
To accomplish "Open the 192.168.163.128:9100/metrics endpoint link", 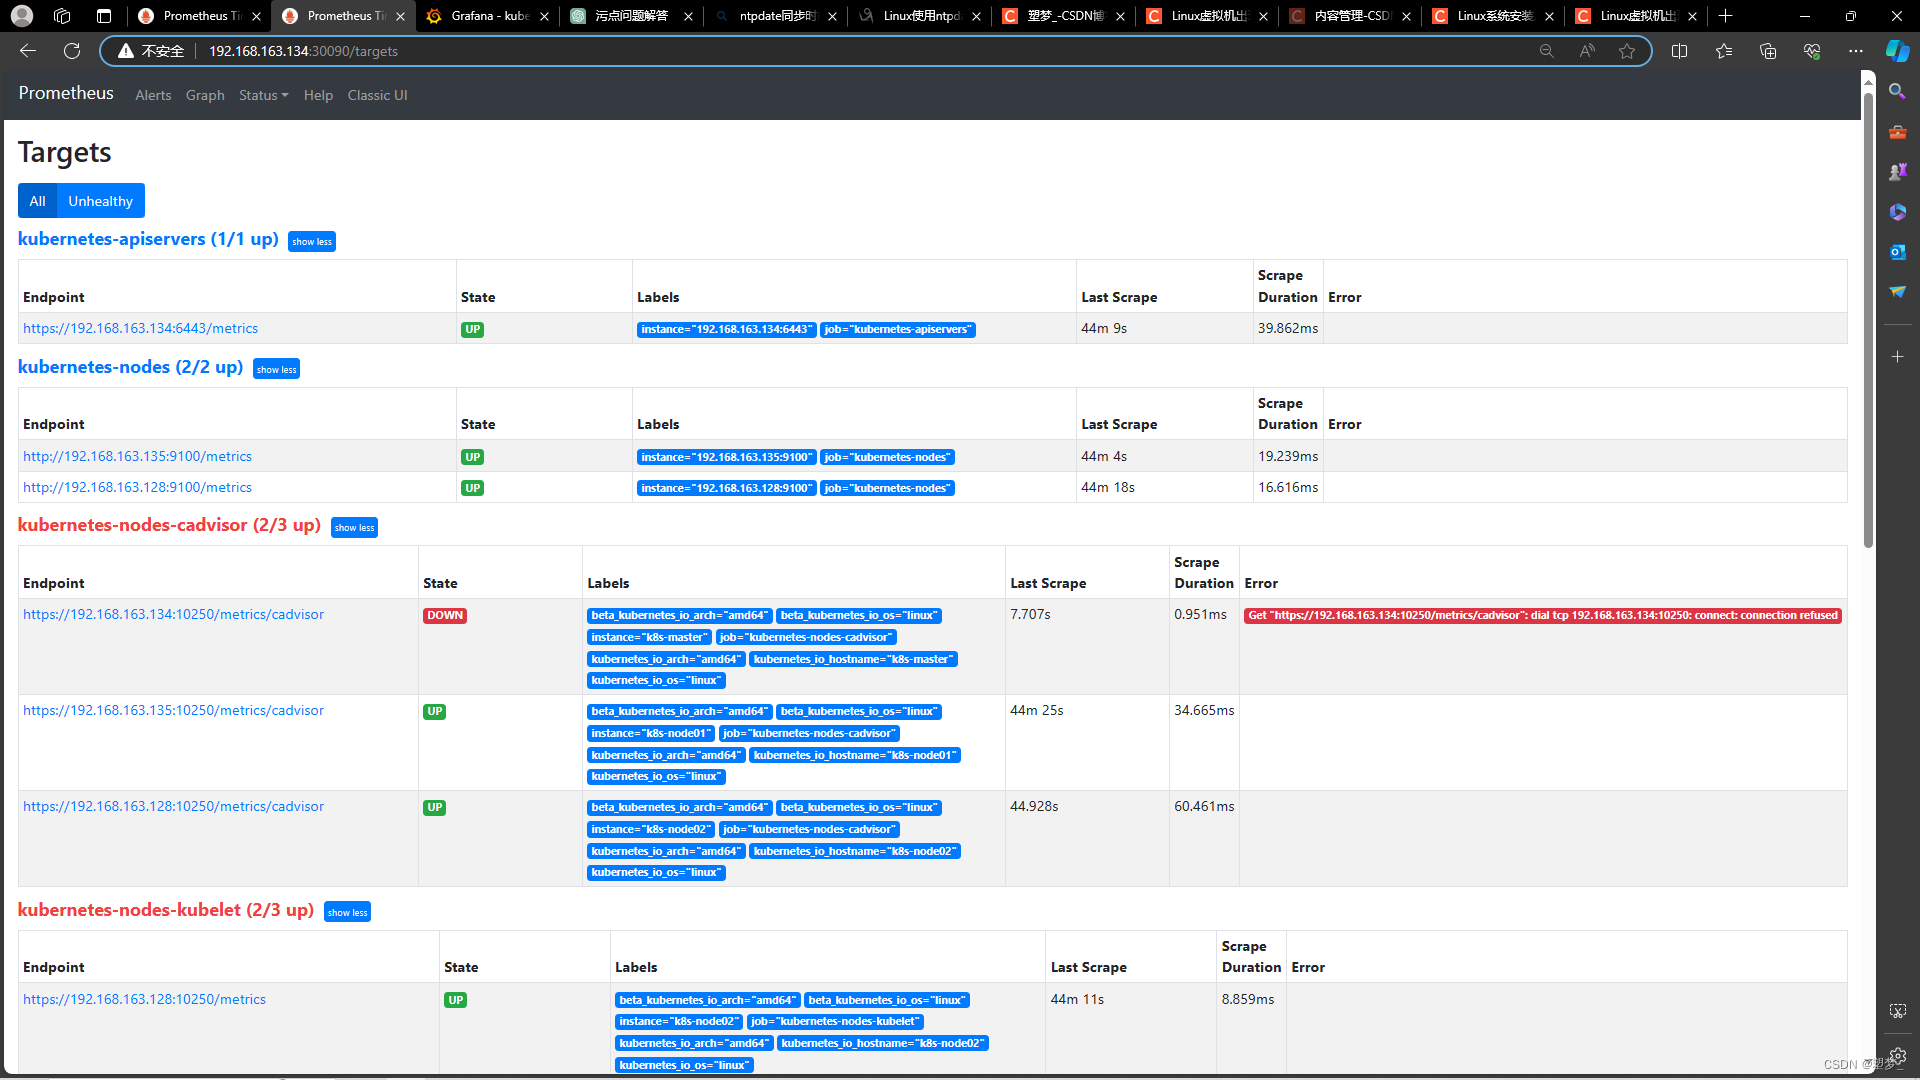I will point(137,487).
